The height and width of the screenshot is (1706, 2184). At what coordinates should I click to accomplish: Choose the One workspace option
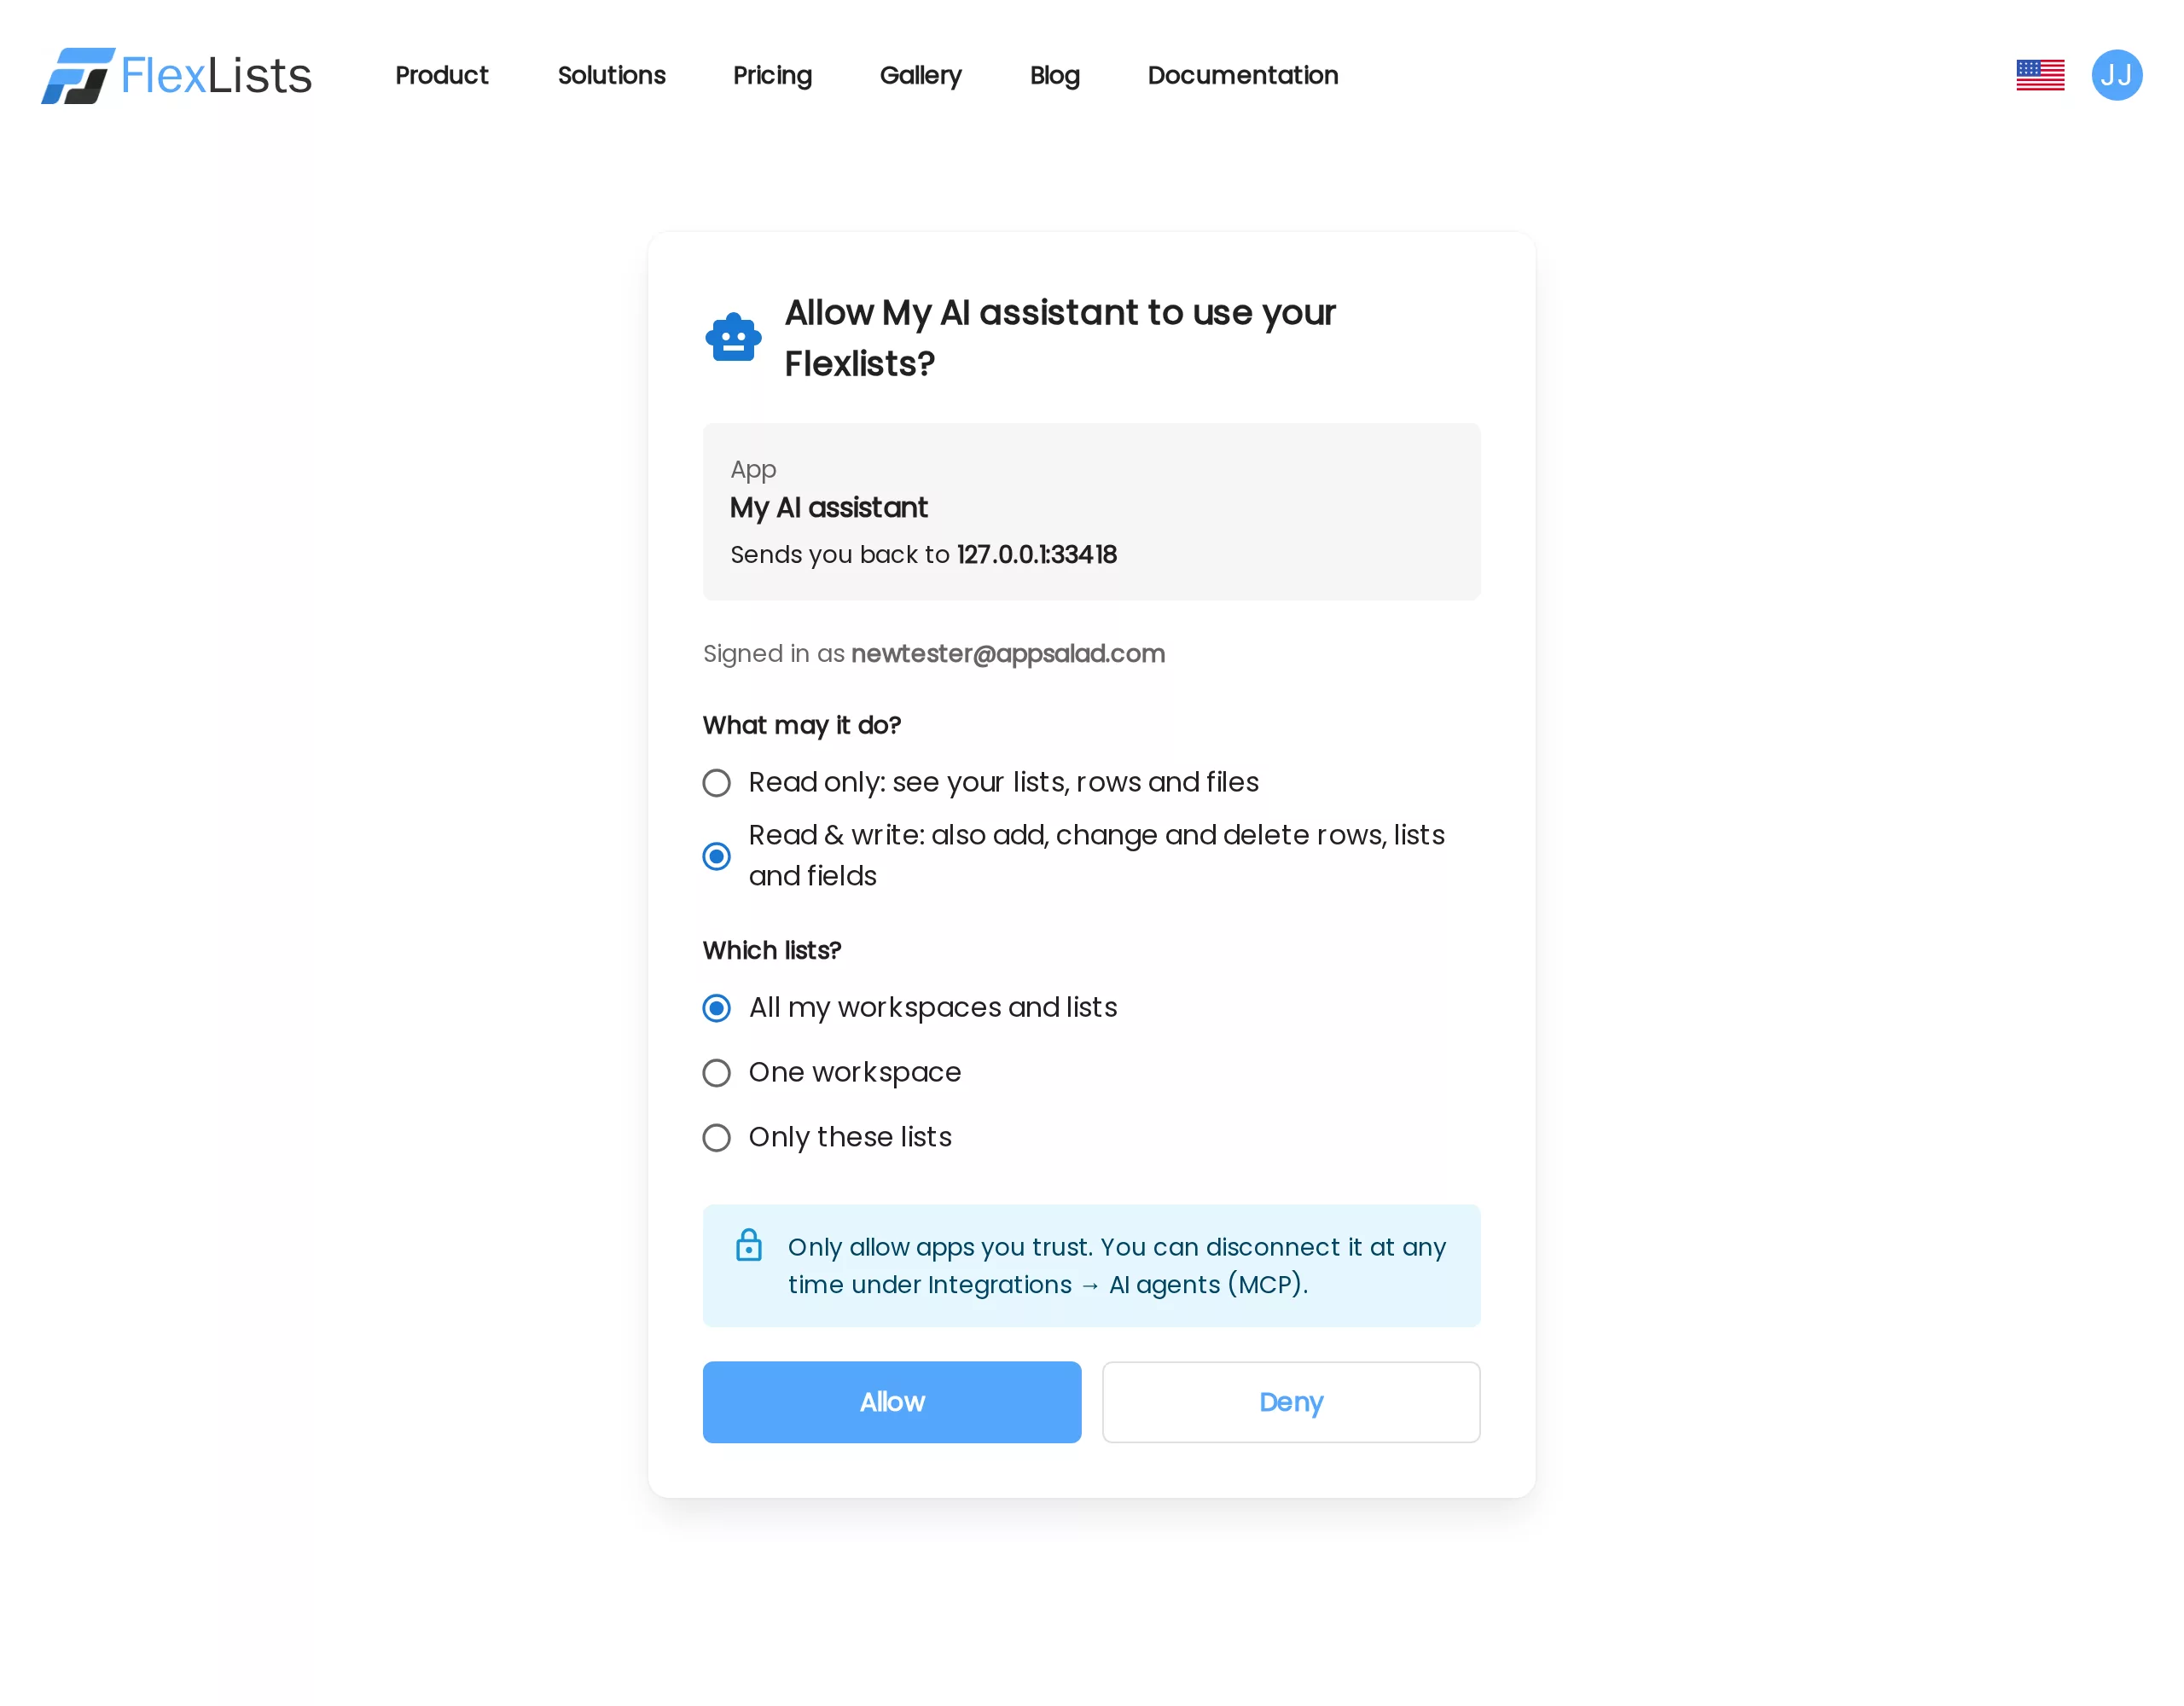point(716,1073)
